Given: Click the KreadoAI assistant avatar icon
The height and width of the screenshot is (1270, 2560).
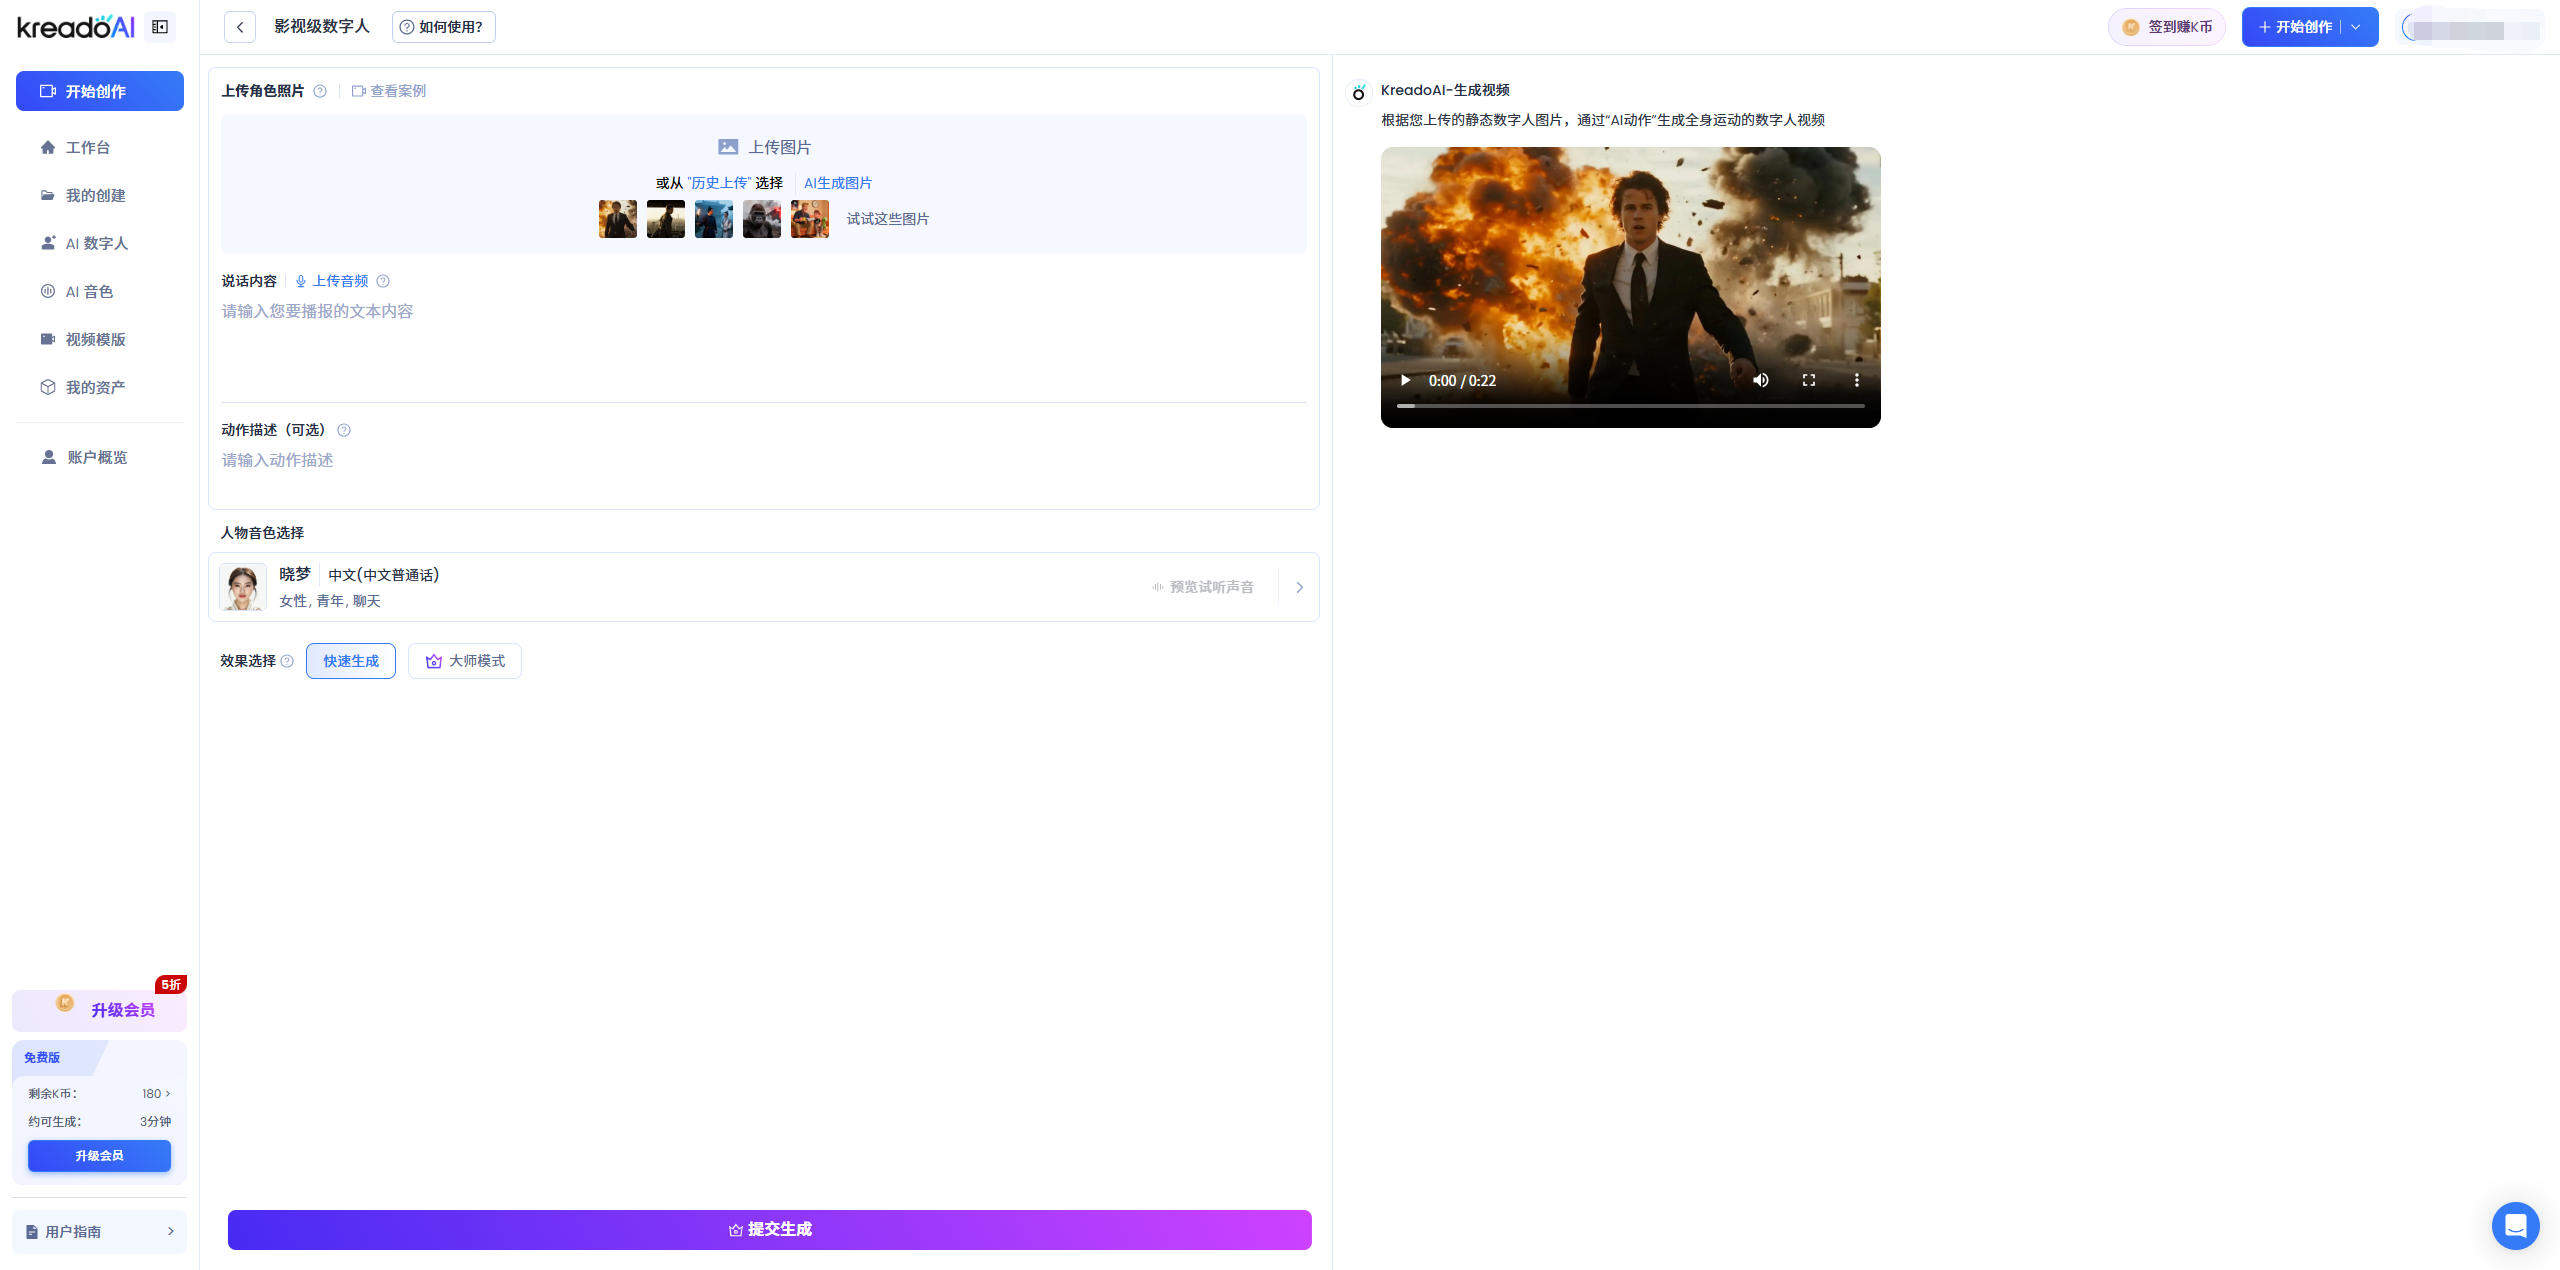Looking at the screenshot, I should coord(1358,91).
